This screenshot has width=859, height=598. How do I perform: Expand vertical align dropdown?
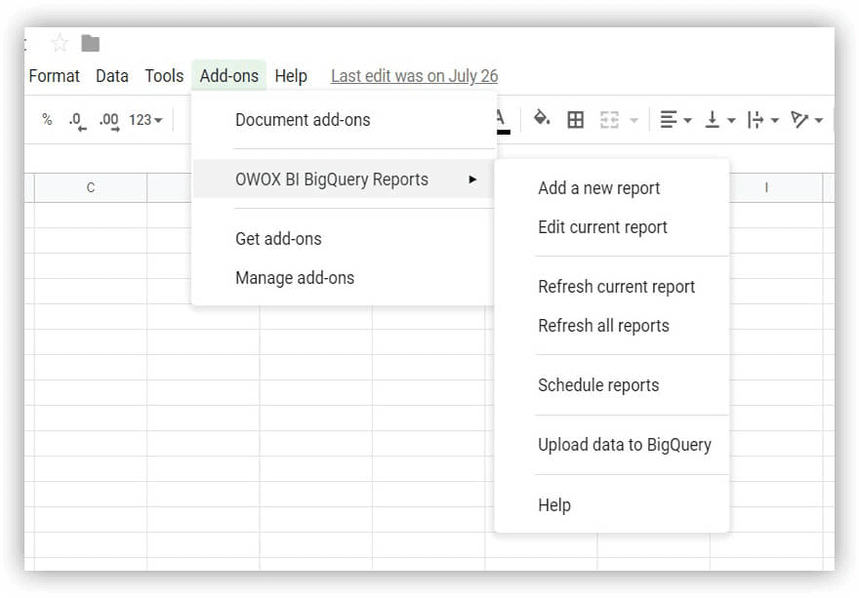[x=719, y=120]
